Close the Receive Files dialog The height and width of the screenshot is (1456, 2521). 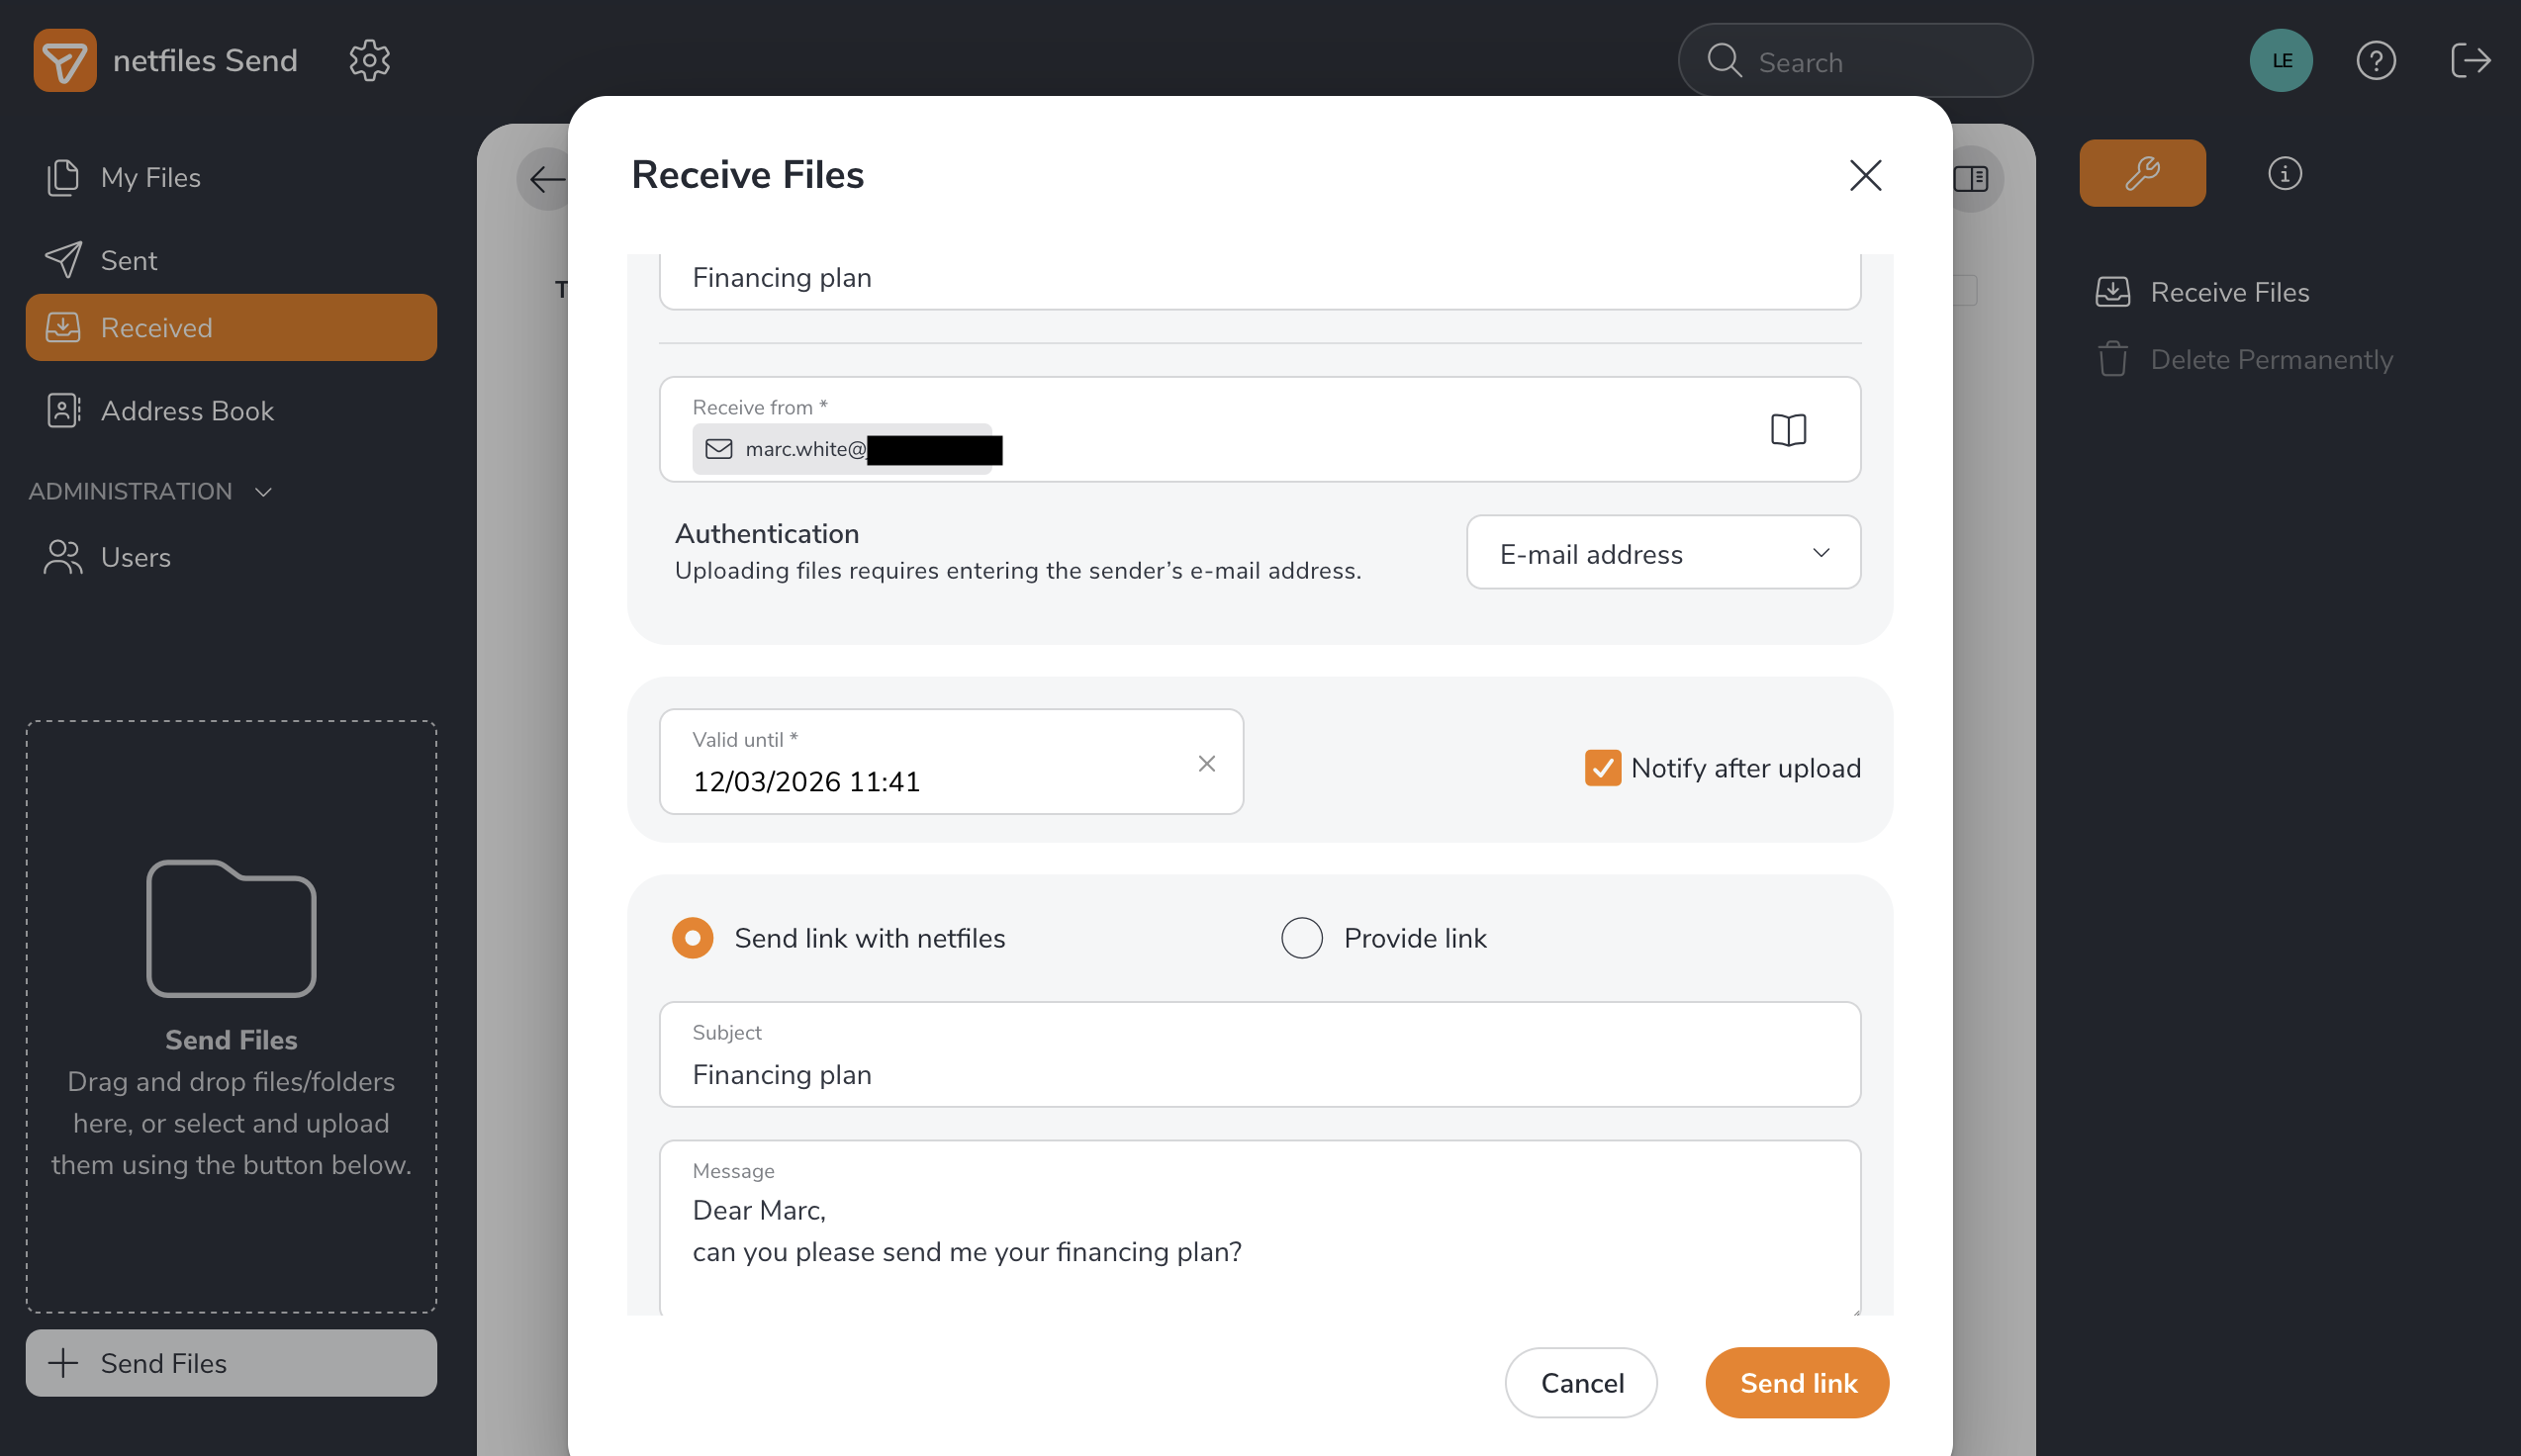coord(1865,176)
